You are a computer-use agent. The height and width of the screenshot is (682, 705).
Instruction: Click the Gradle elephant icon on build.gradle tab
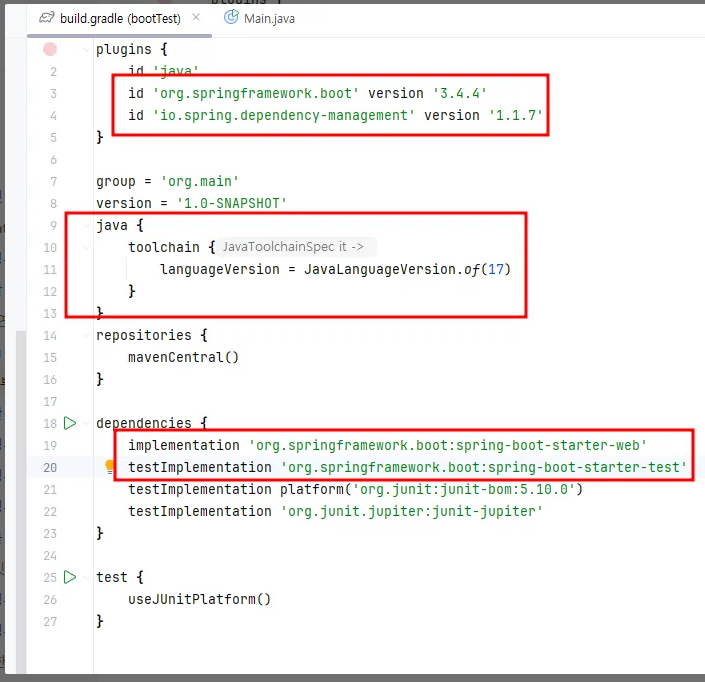click(47, 18)
